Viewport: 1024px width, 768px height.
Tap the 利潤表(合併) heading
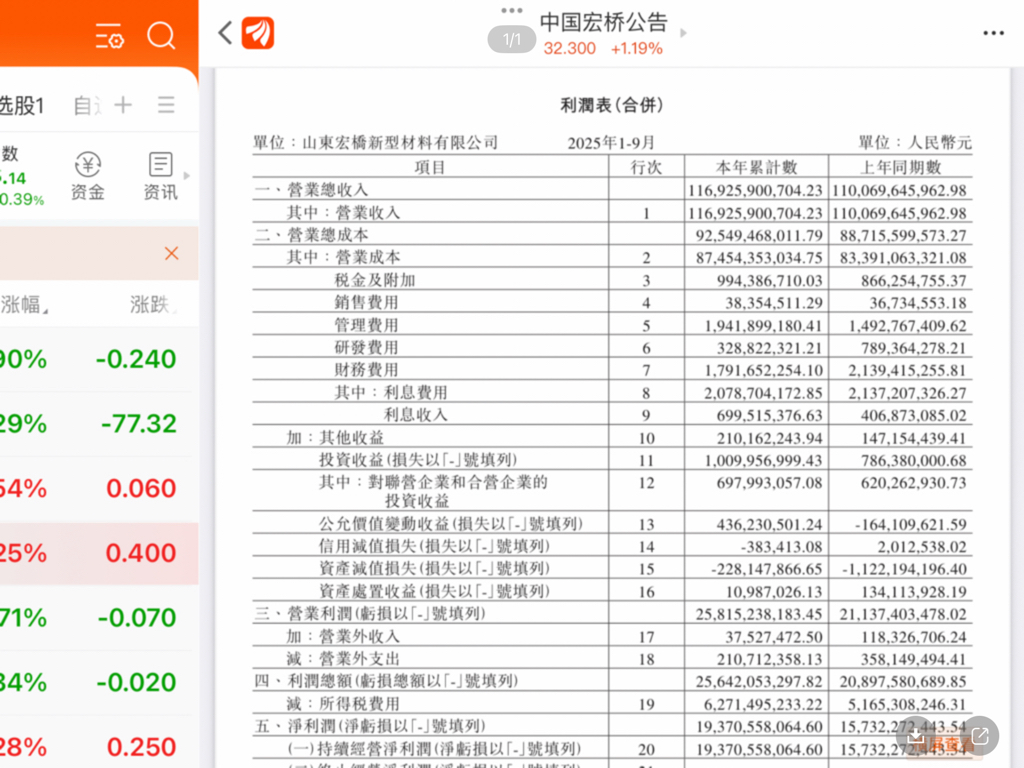point(612,105)
